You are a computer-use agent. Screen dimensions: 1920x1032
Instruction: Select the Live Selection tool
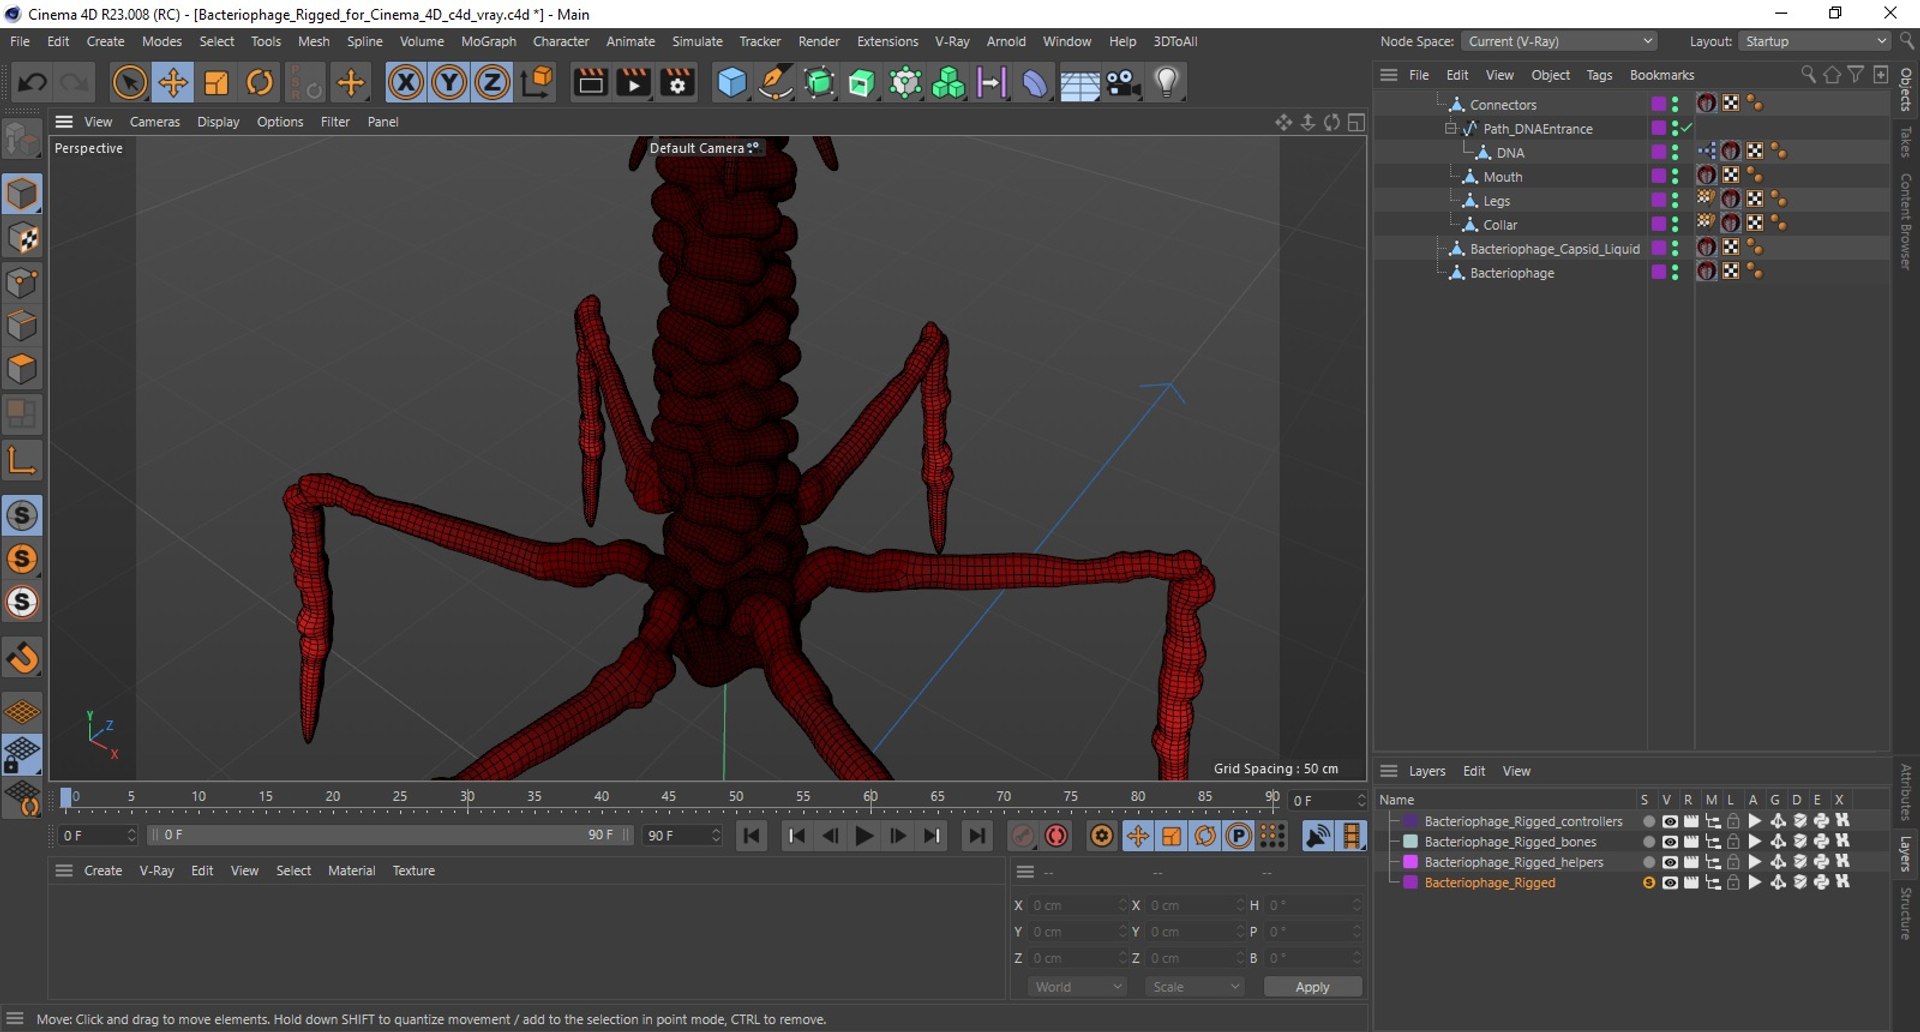pos(129,83)
